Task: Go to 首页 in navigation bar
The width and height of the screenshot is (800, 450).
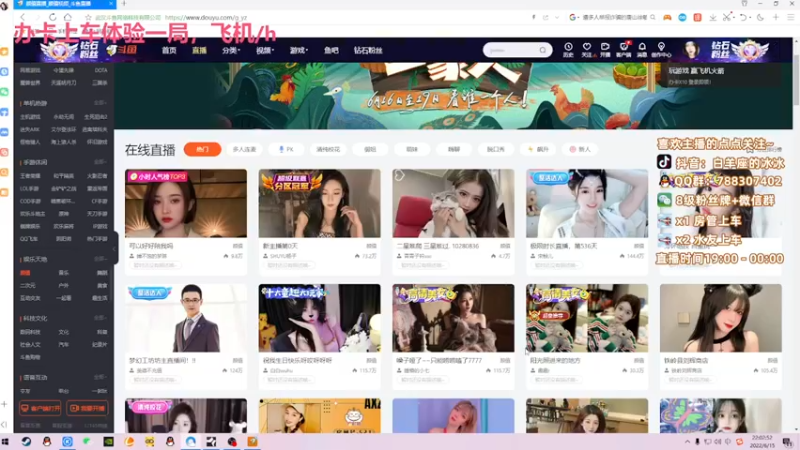Action: 169,51
